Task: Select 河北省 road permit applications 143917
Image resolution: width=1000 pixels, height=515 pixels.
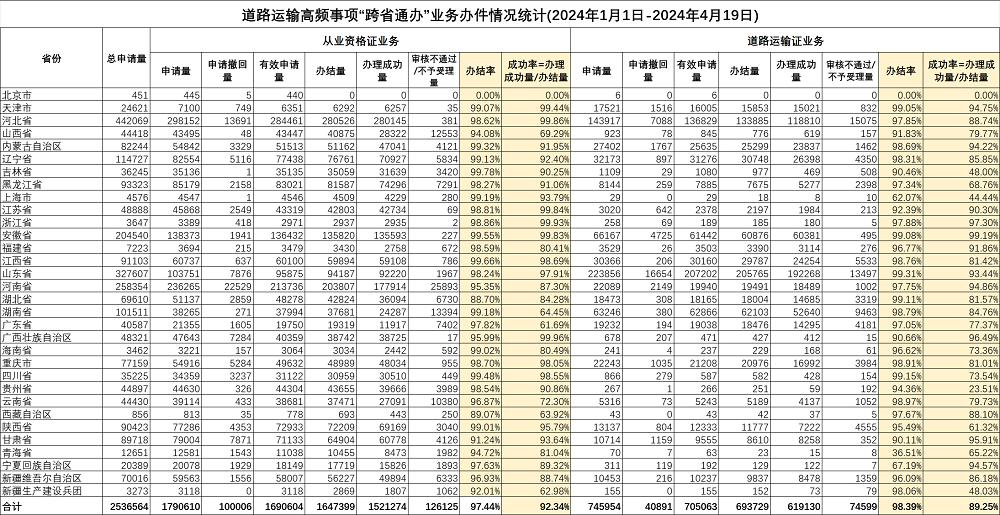Action: click(x=603, y=119)
